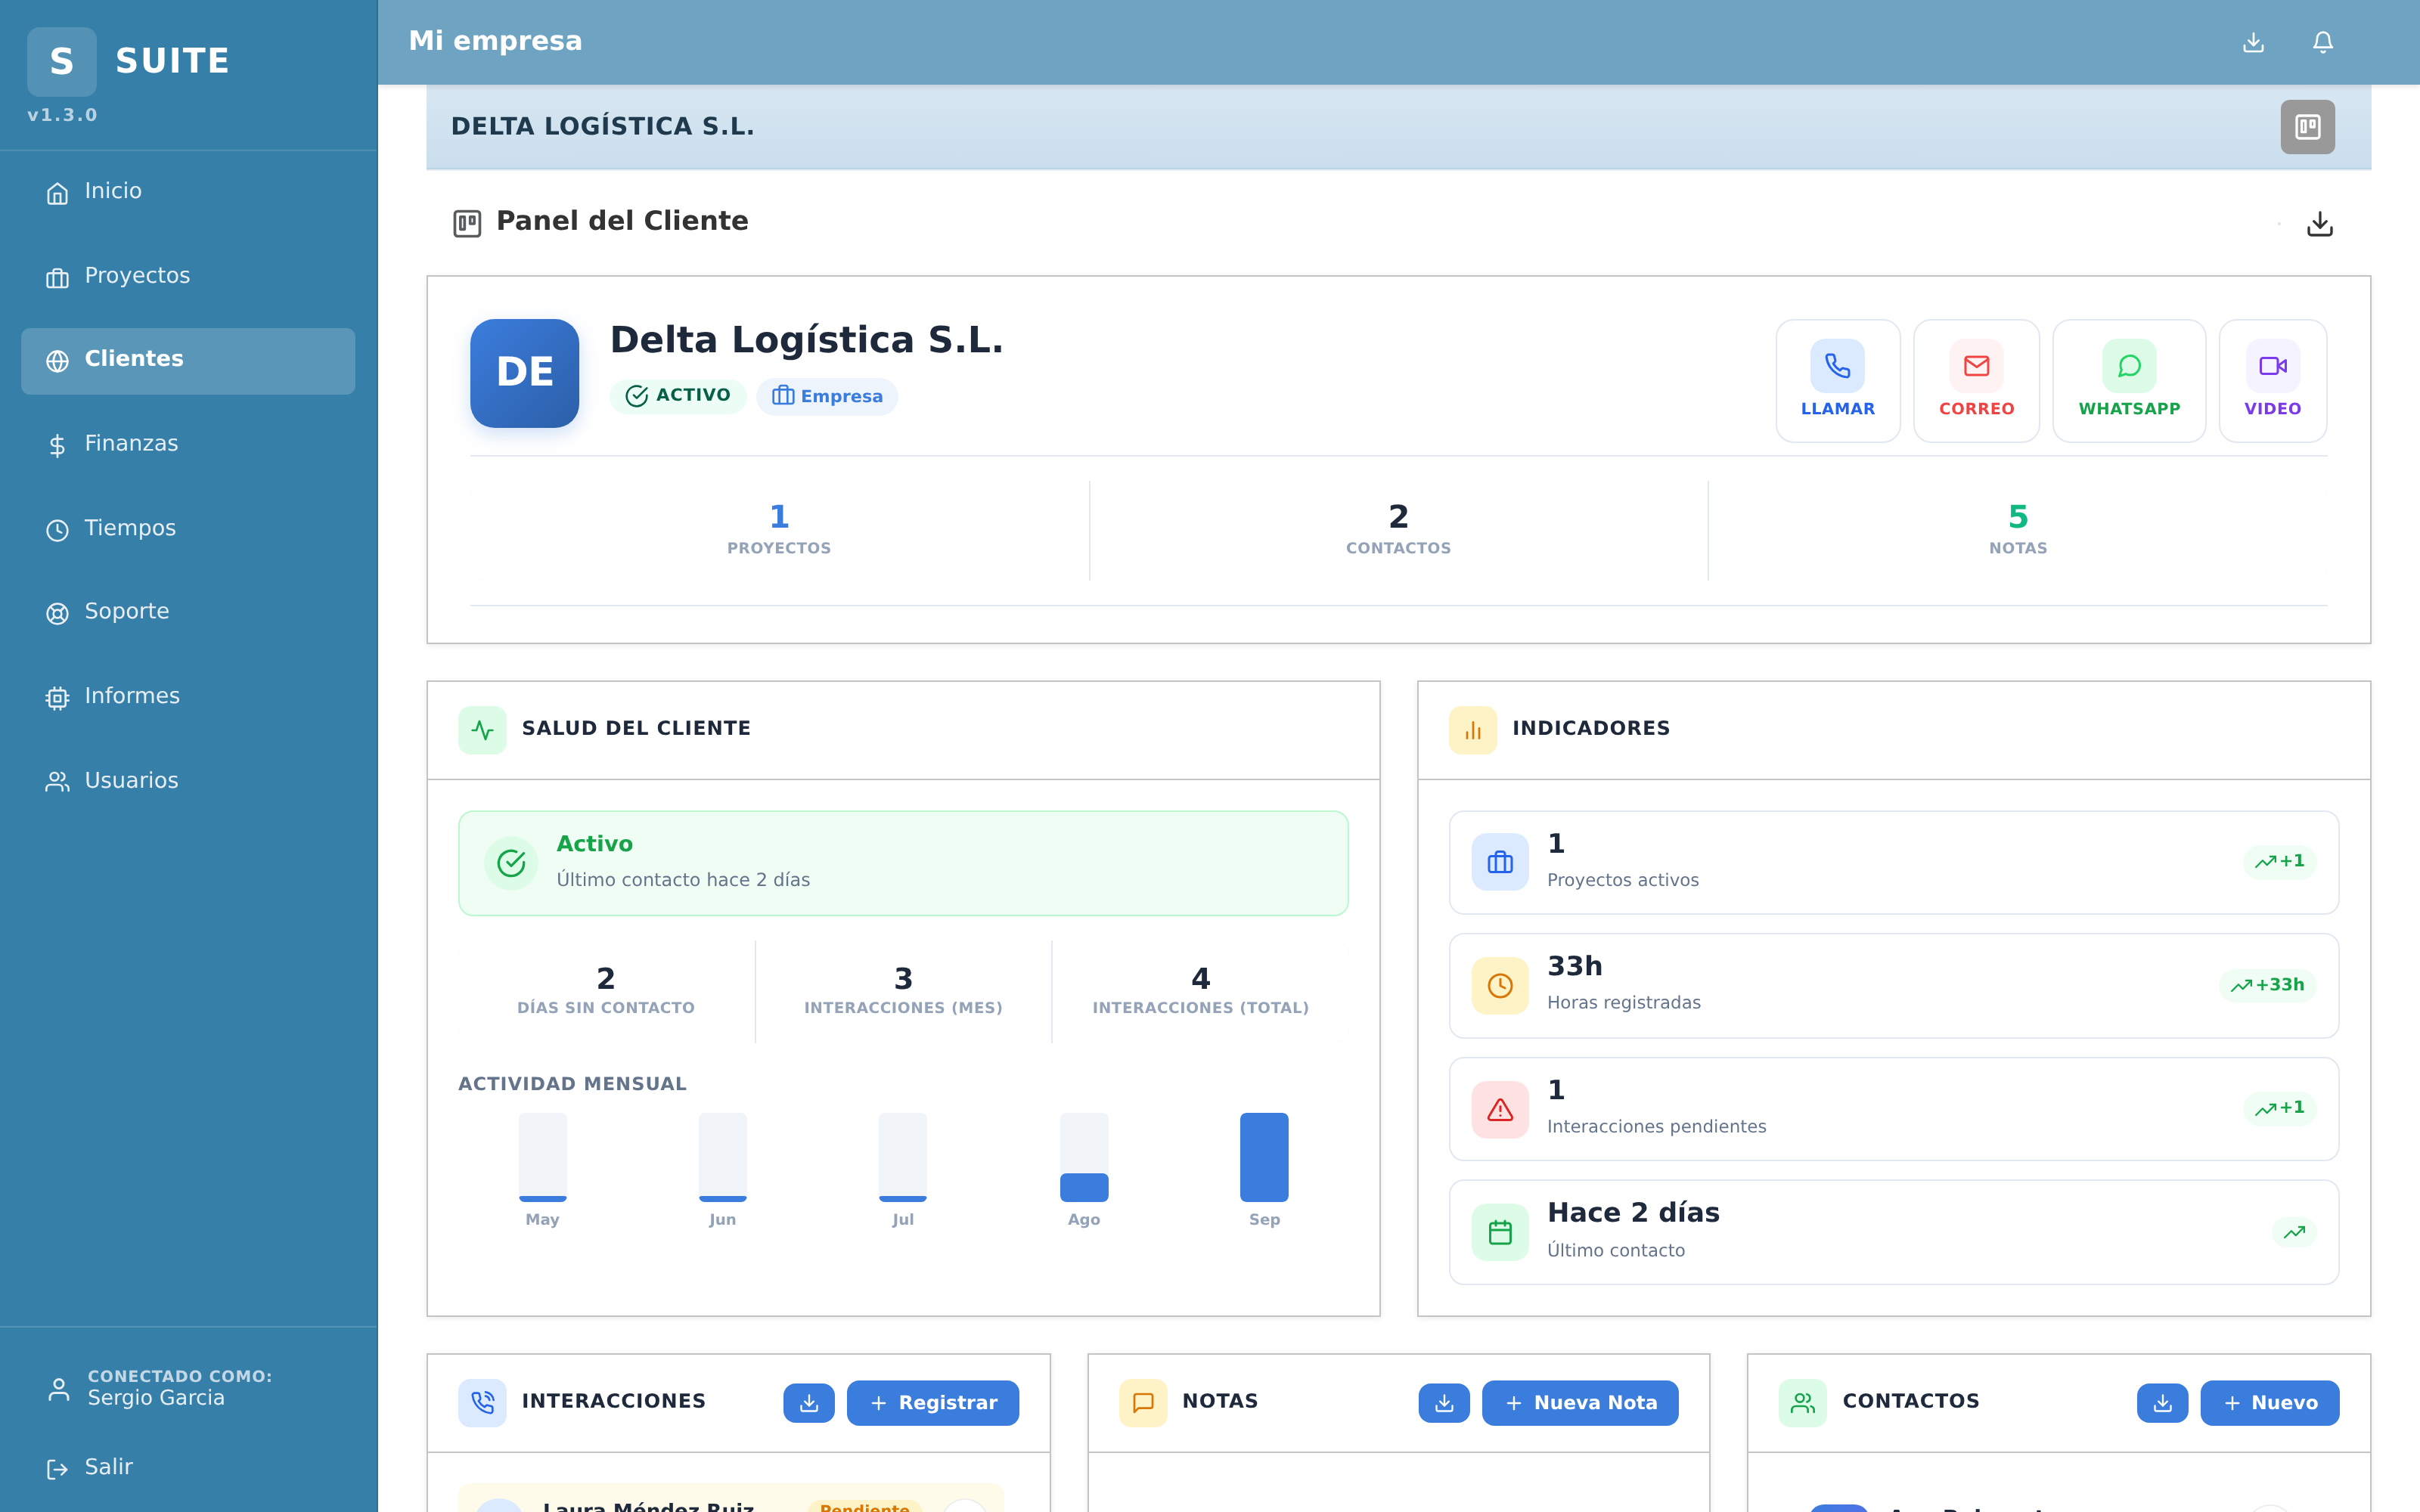Click the 1 Proyectos stat

(x=779, y=530)
